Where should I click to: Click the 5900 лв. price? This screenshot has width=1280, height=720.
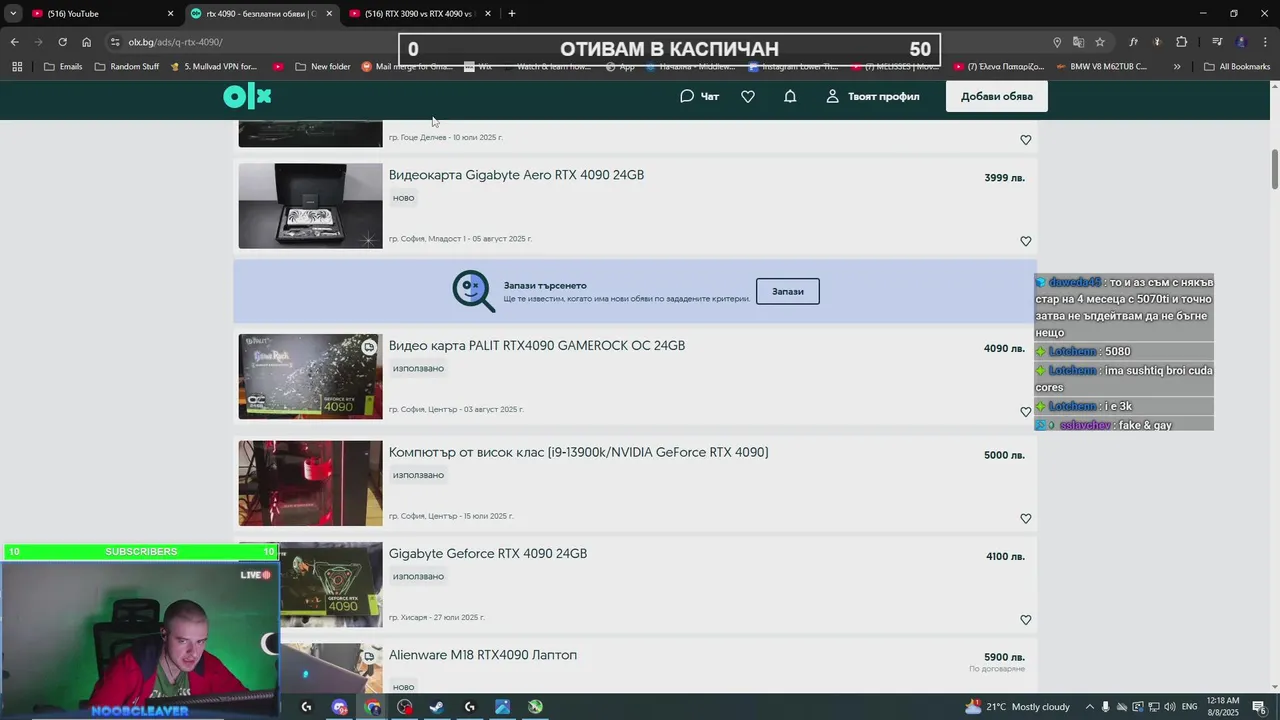1004,657
